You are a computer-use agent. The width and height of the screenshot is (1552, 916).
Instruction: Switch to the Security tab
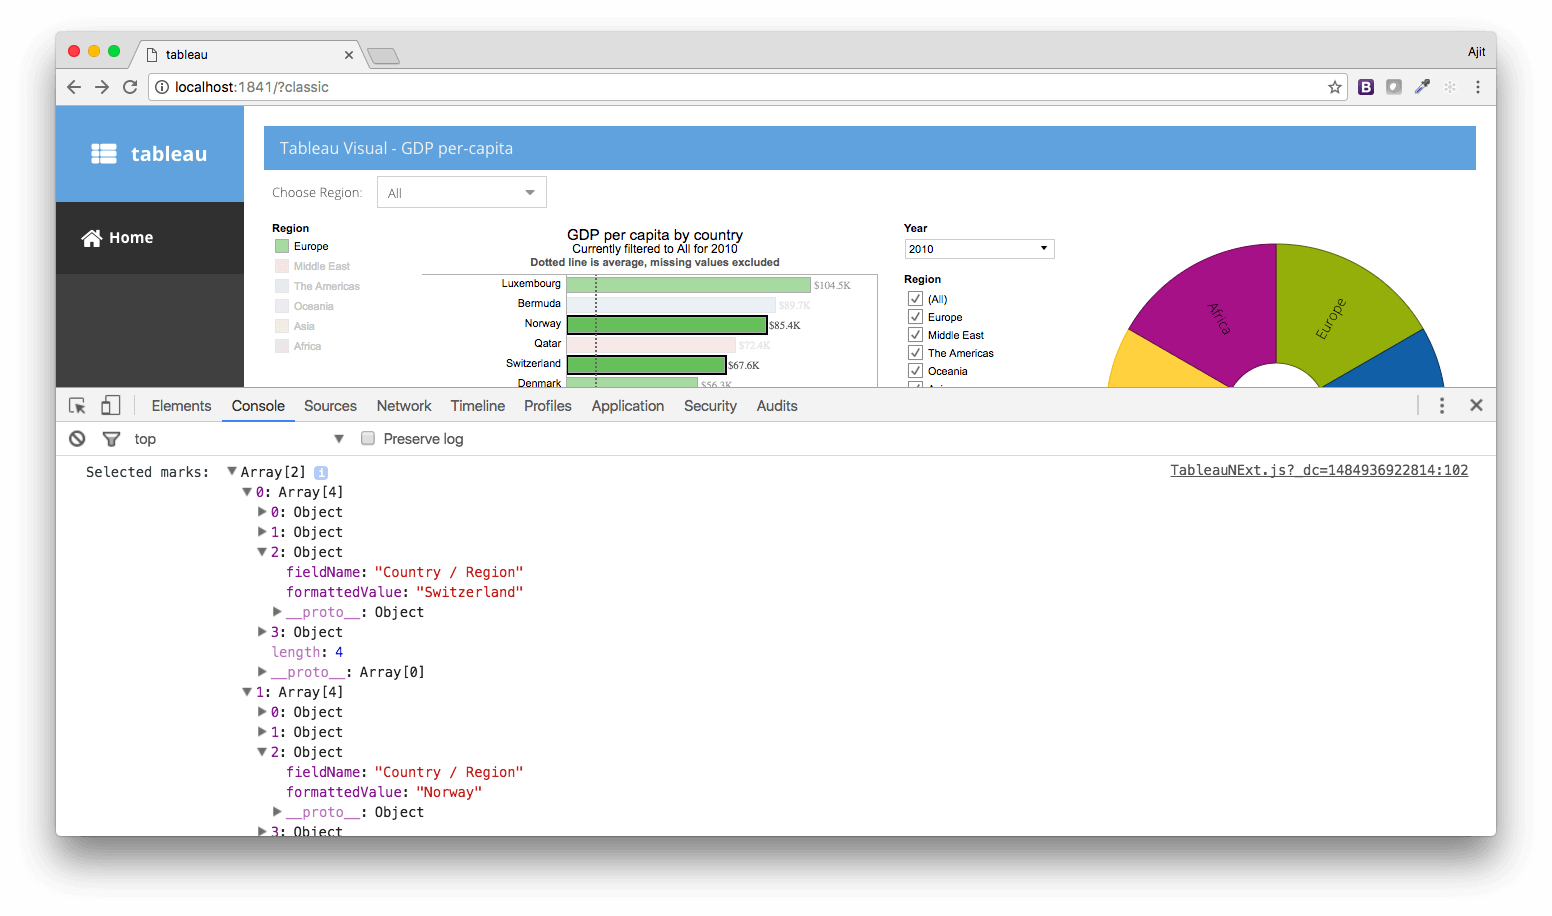(710, 406)
